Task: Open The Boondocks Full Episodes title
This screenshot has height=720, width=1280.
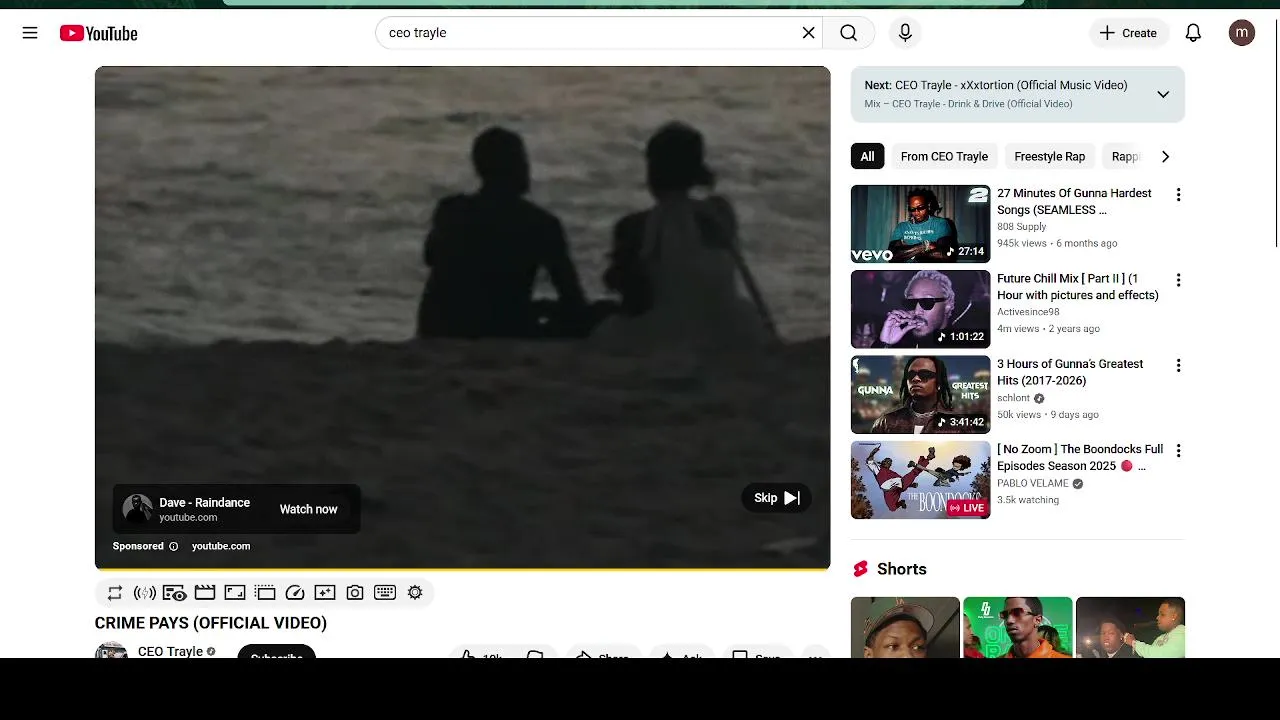Action: click(1080, 458)
